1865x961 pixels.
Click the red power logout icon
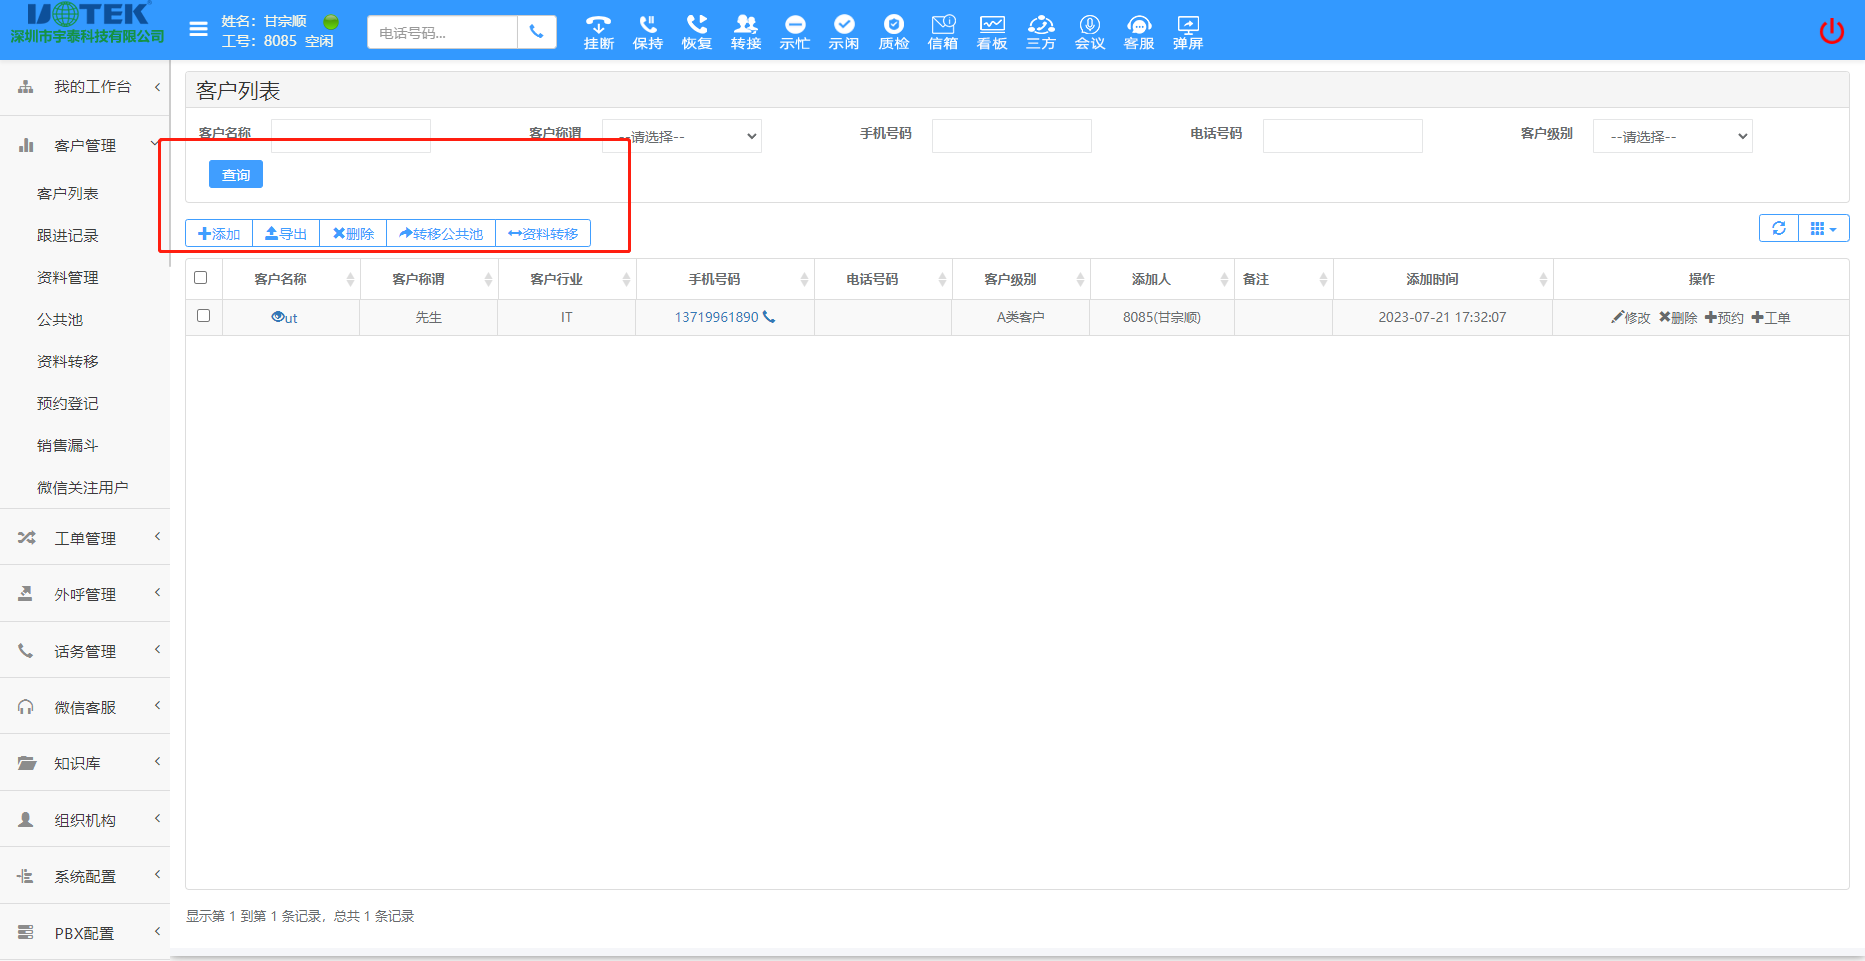tap(1831, 31)
